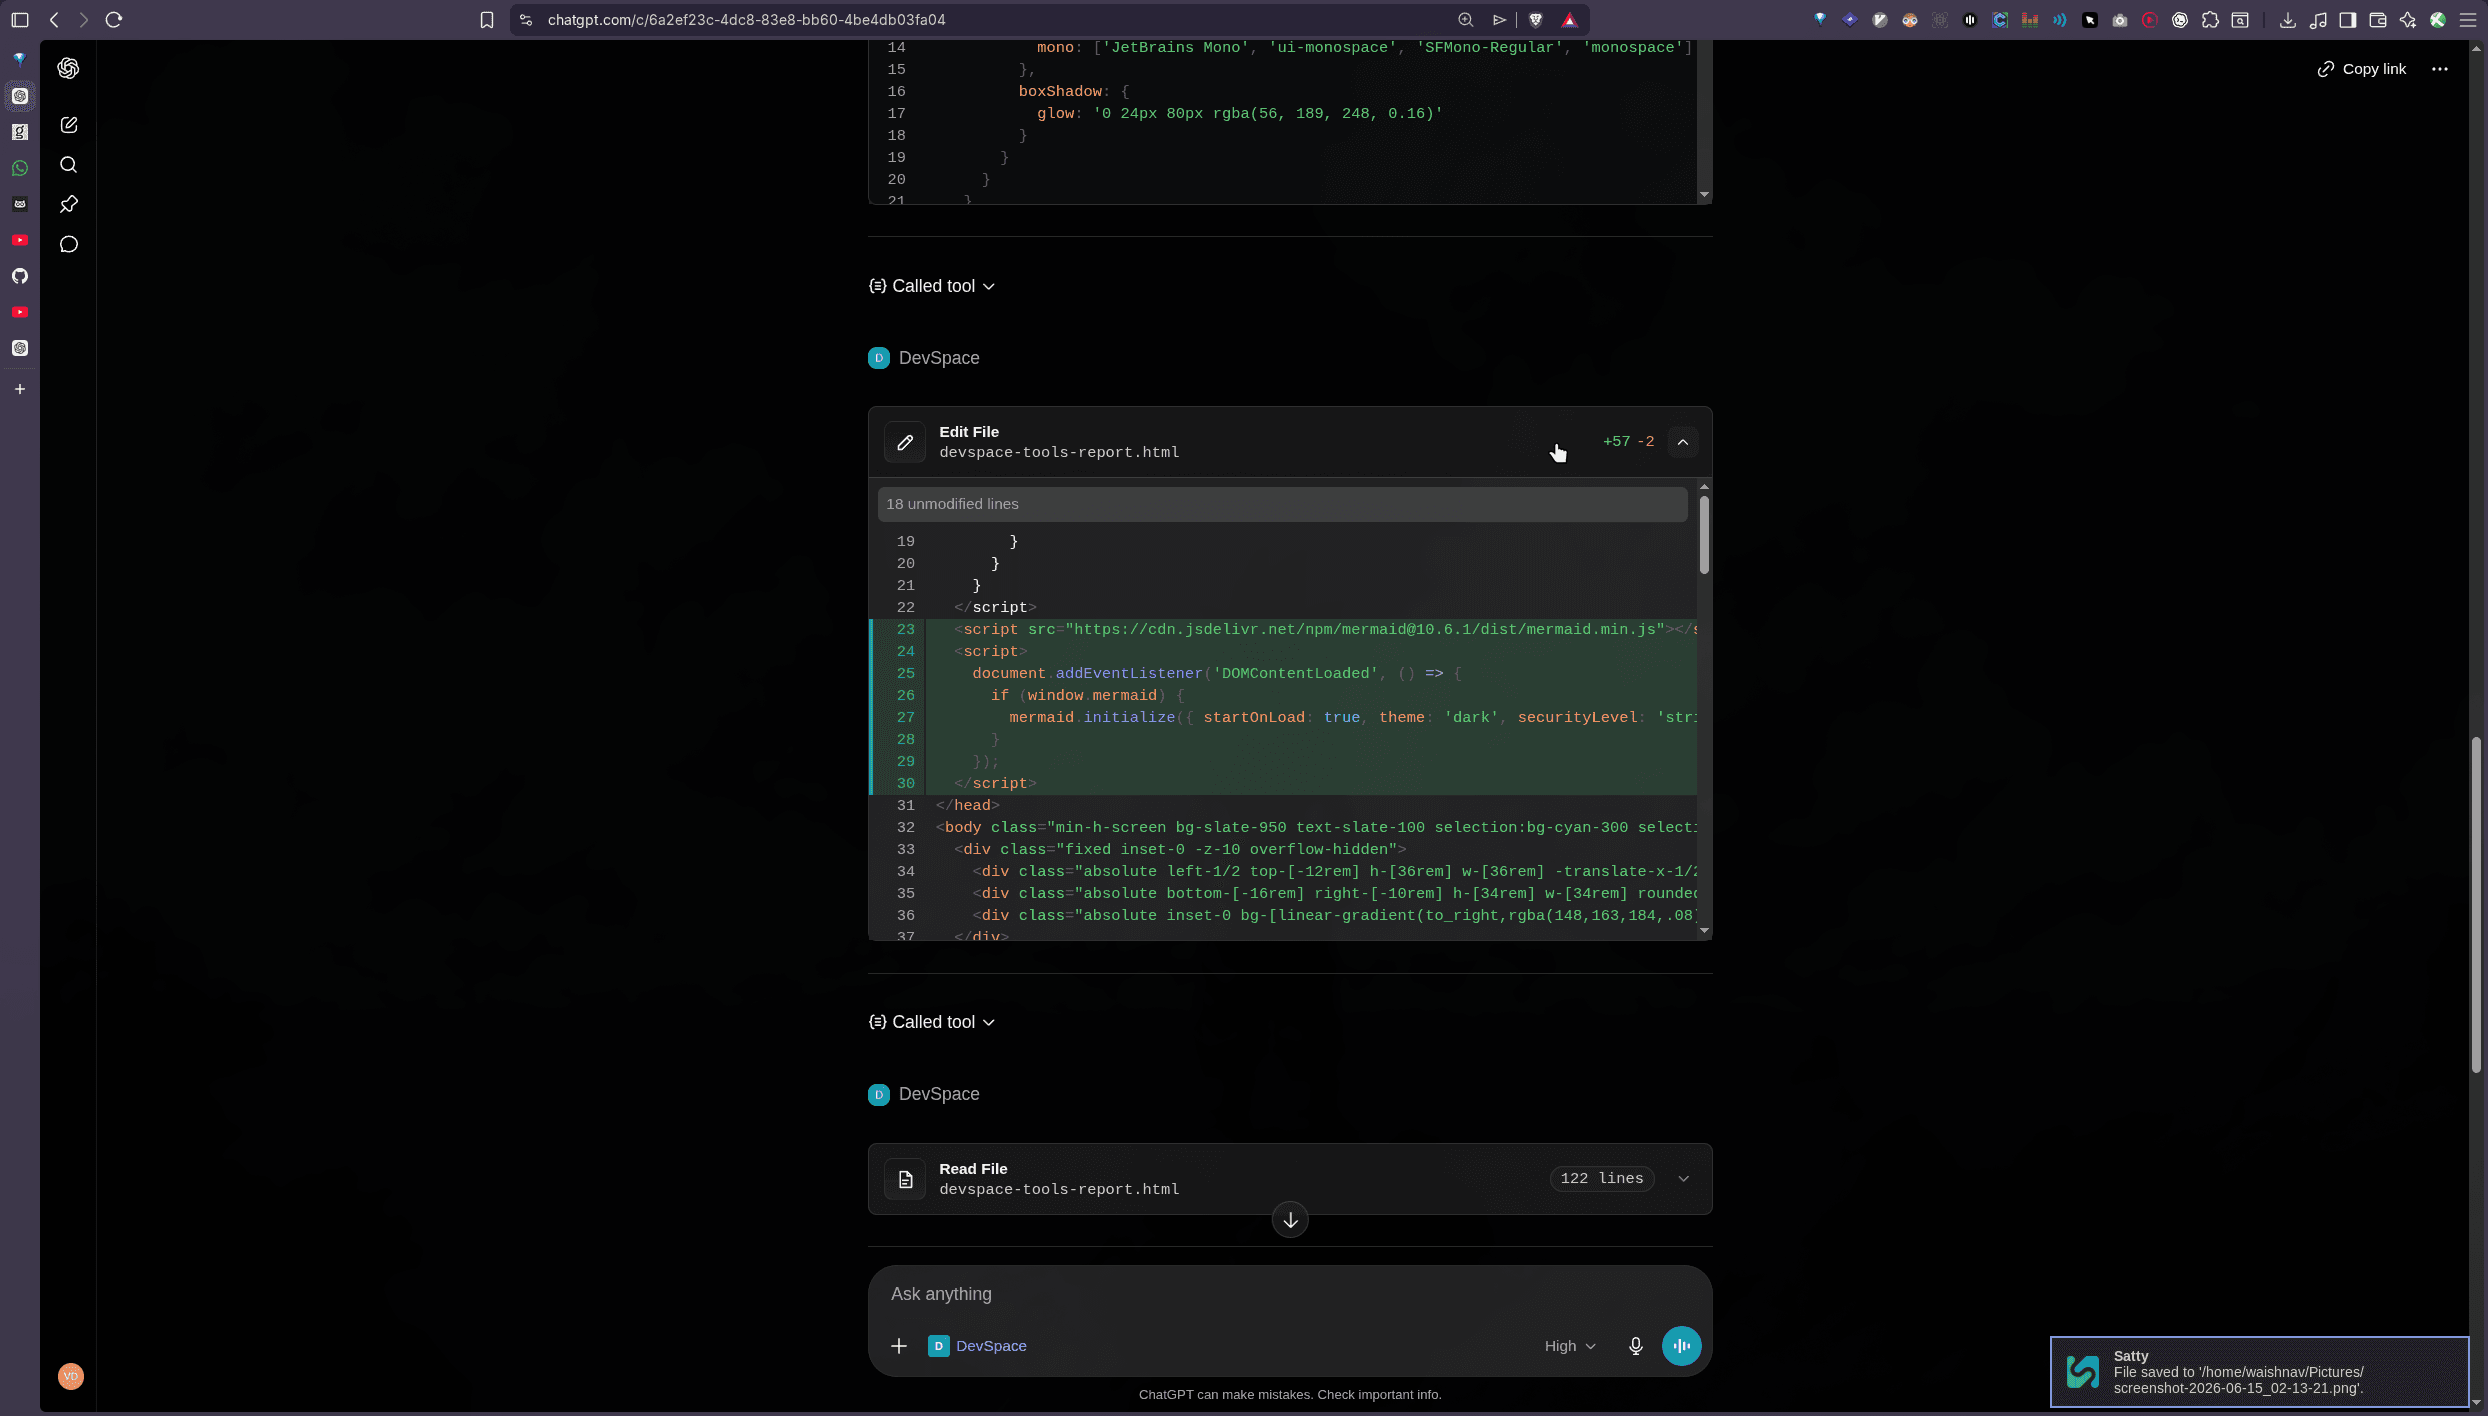
Task: Open the page zoom magnifier in address bar
Action: point(1466,20)
